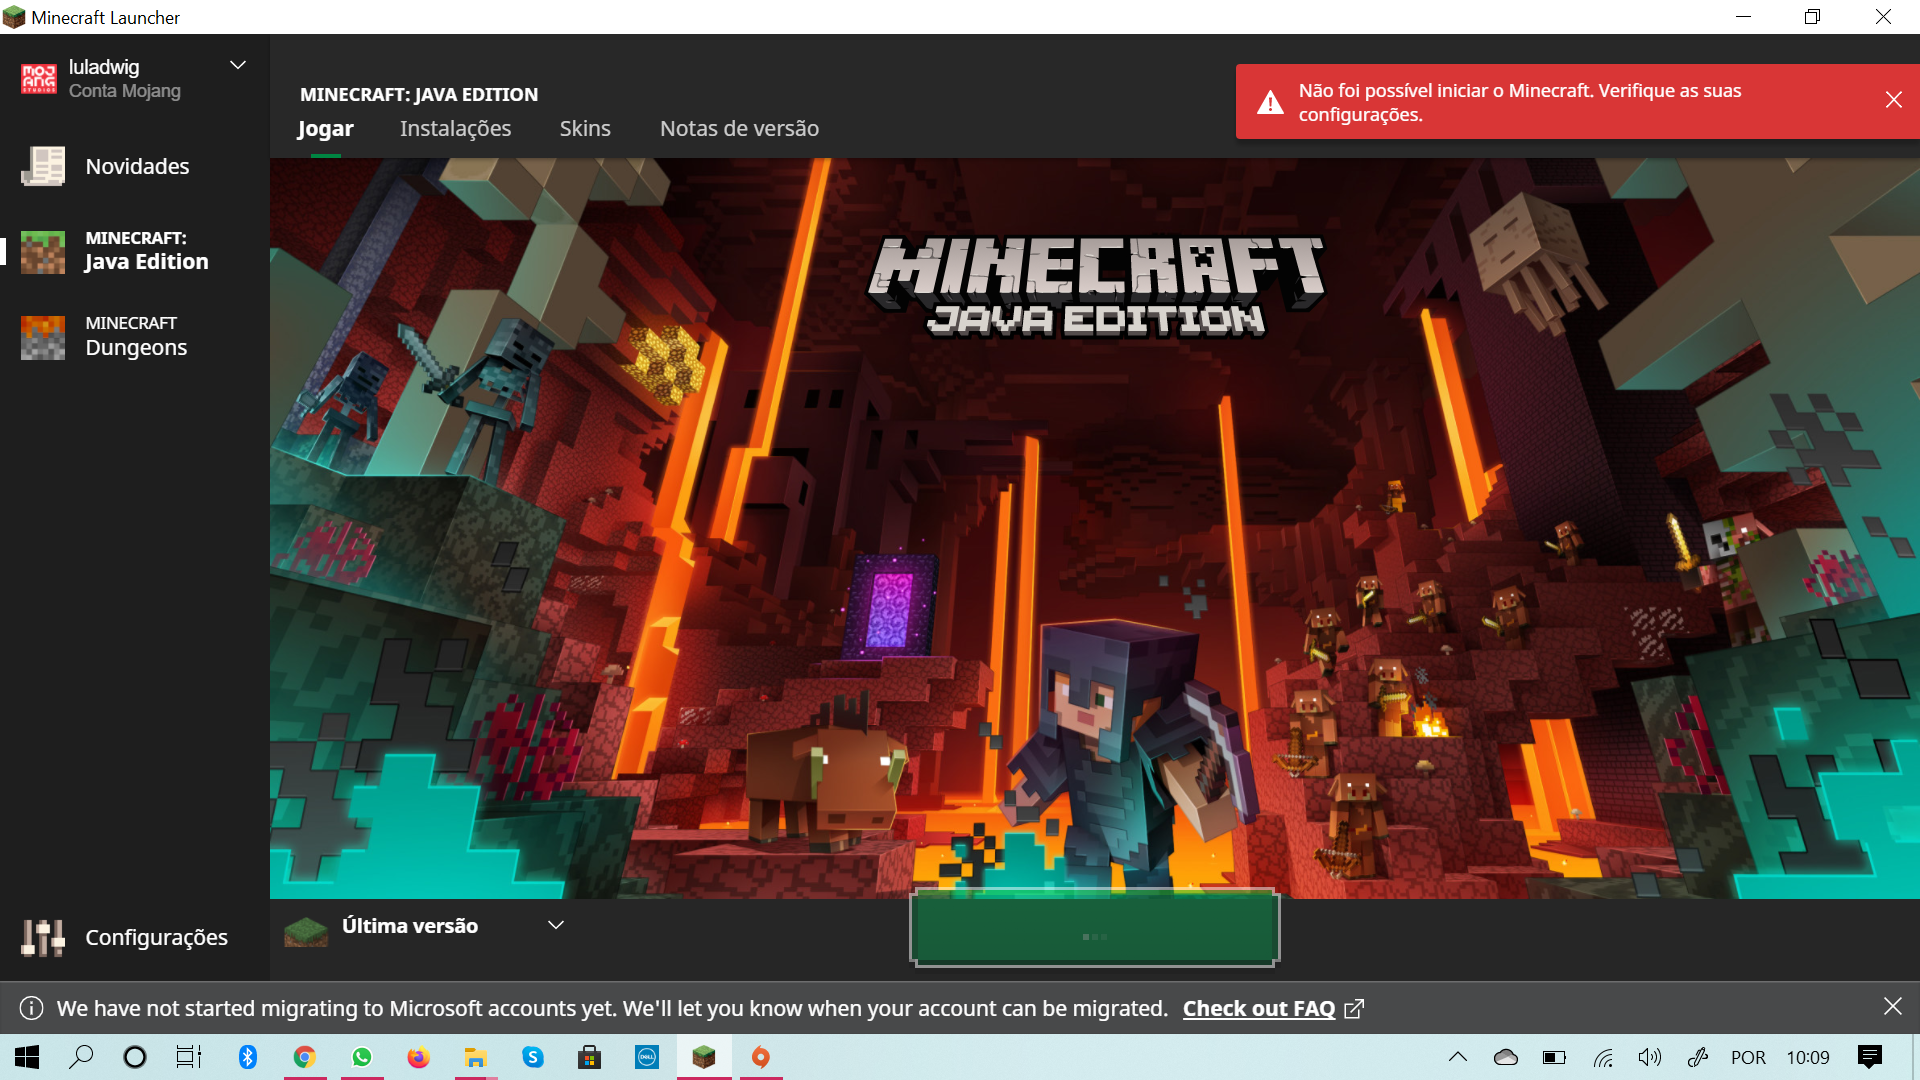Switch to the Instalações tab
Image resolution: width=1920 pixels, height=1080 pixels.
455,129
